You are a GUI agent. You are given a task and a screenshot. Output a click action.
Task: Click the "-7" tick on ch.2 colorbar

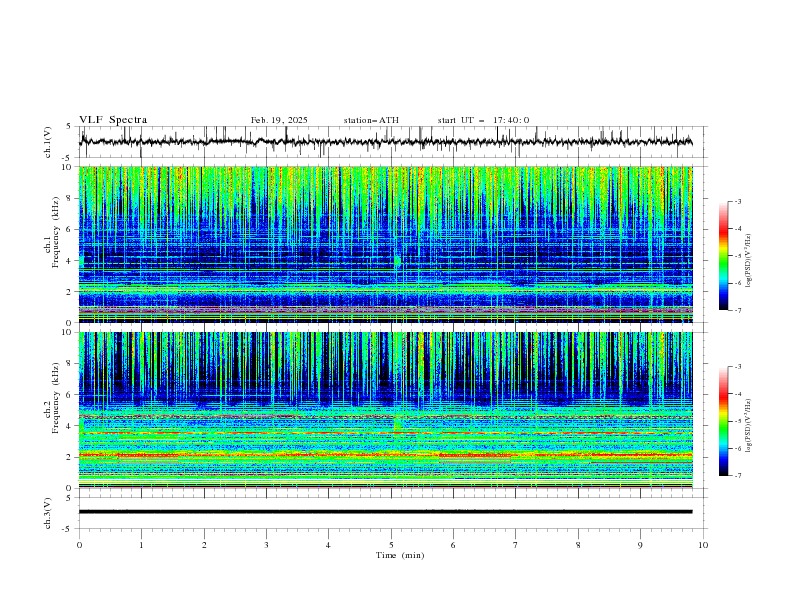[x=738, y=476]
